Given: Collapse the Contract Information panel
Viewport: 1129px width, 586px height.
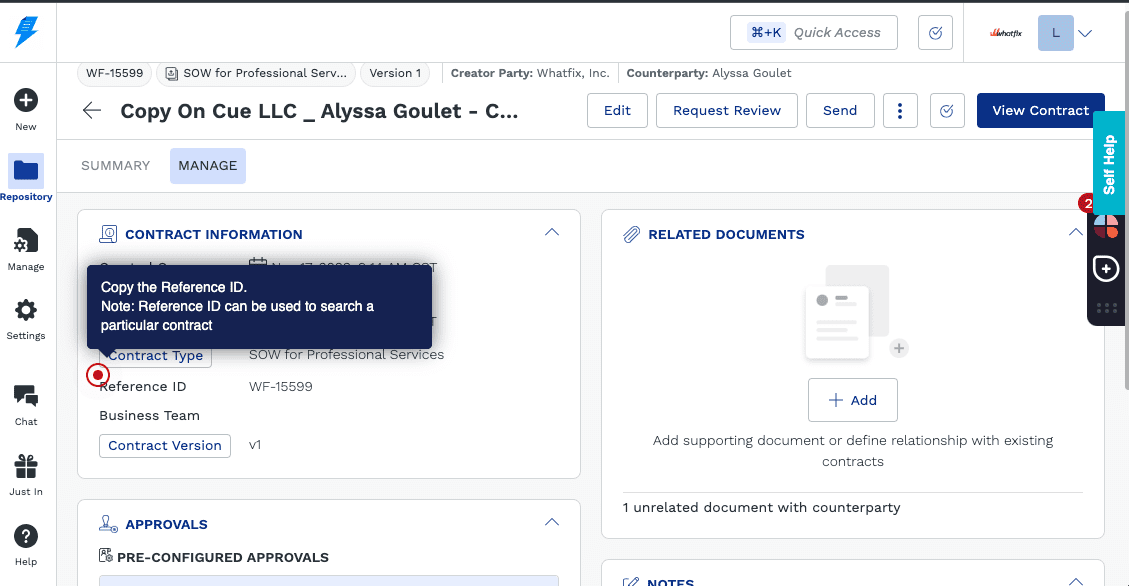Looking at the screenshot, I should point(552,231).
